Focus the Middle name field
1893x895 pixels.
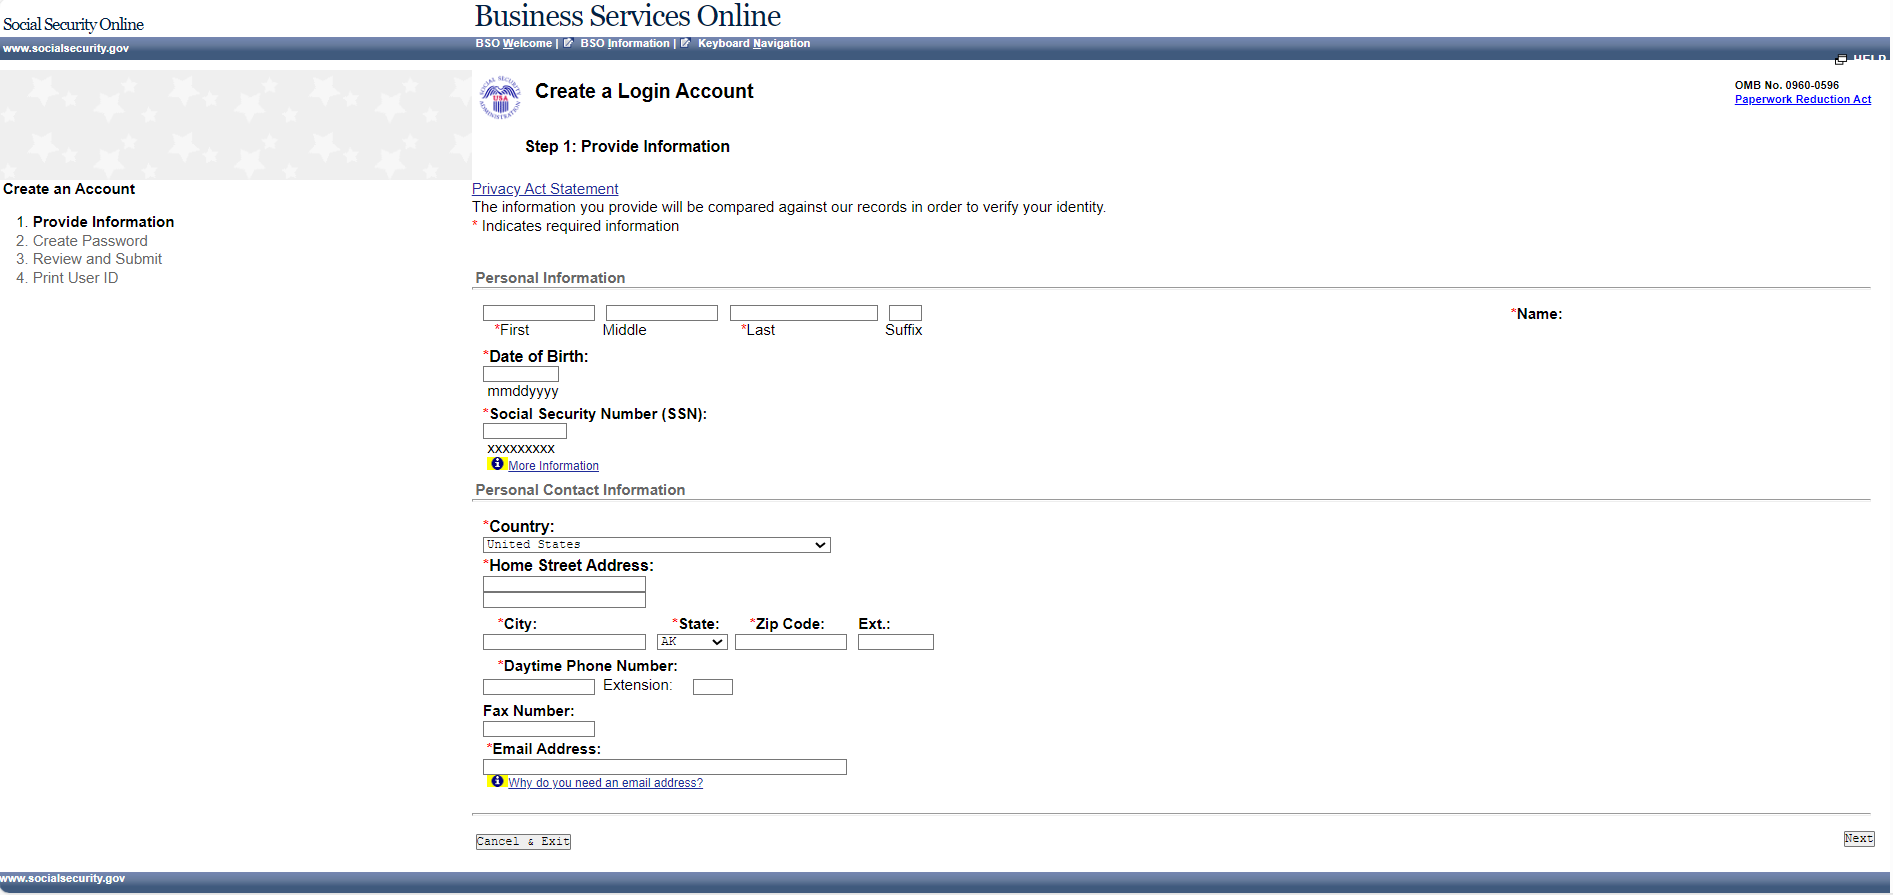[662, 313]
